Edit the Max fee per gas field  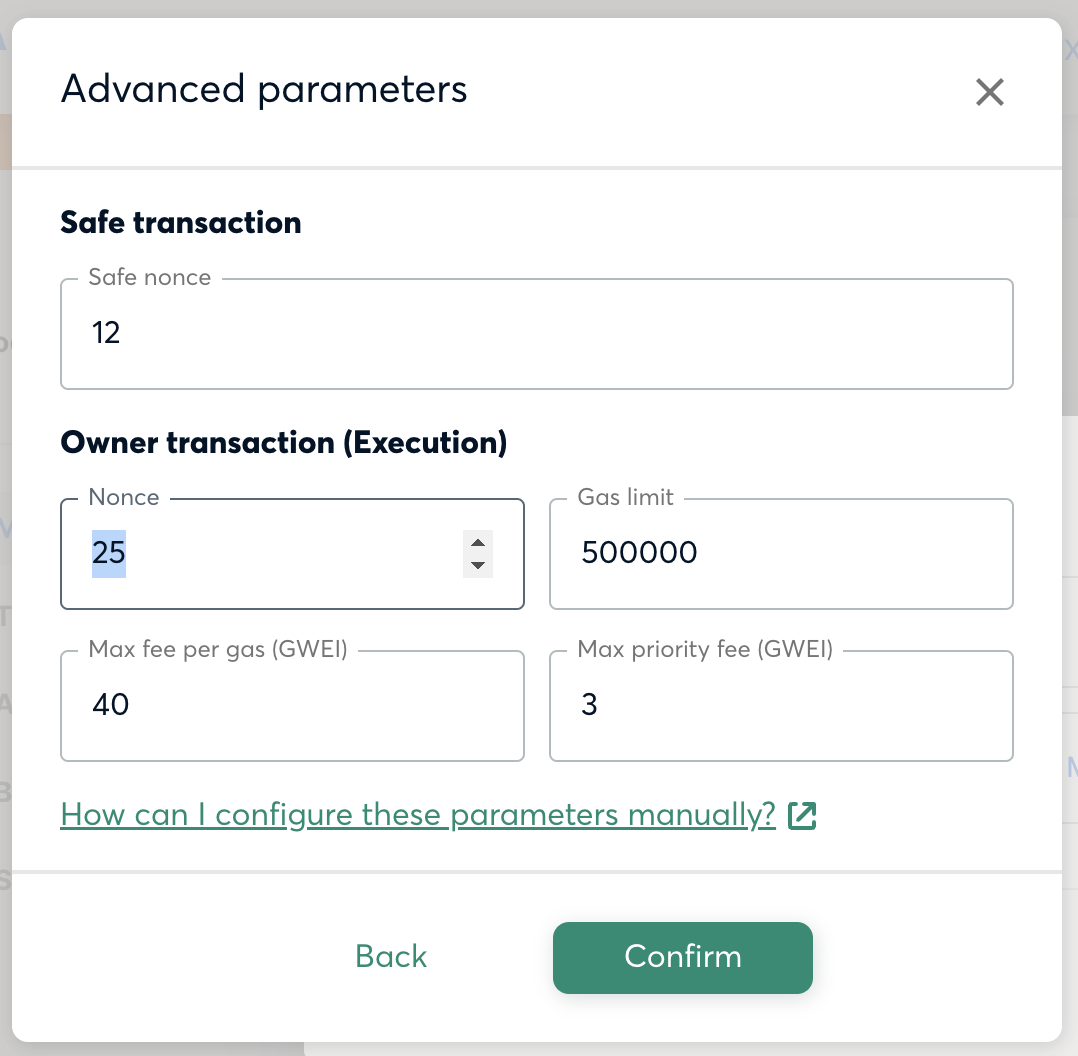pos(292,706)
